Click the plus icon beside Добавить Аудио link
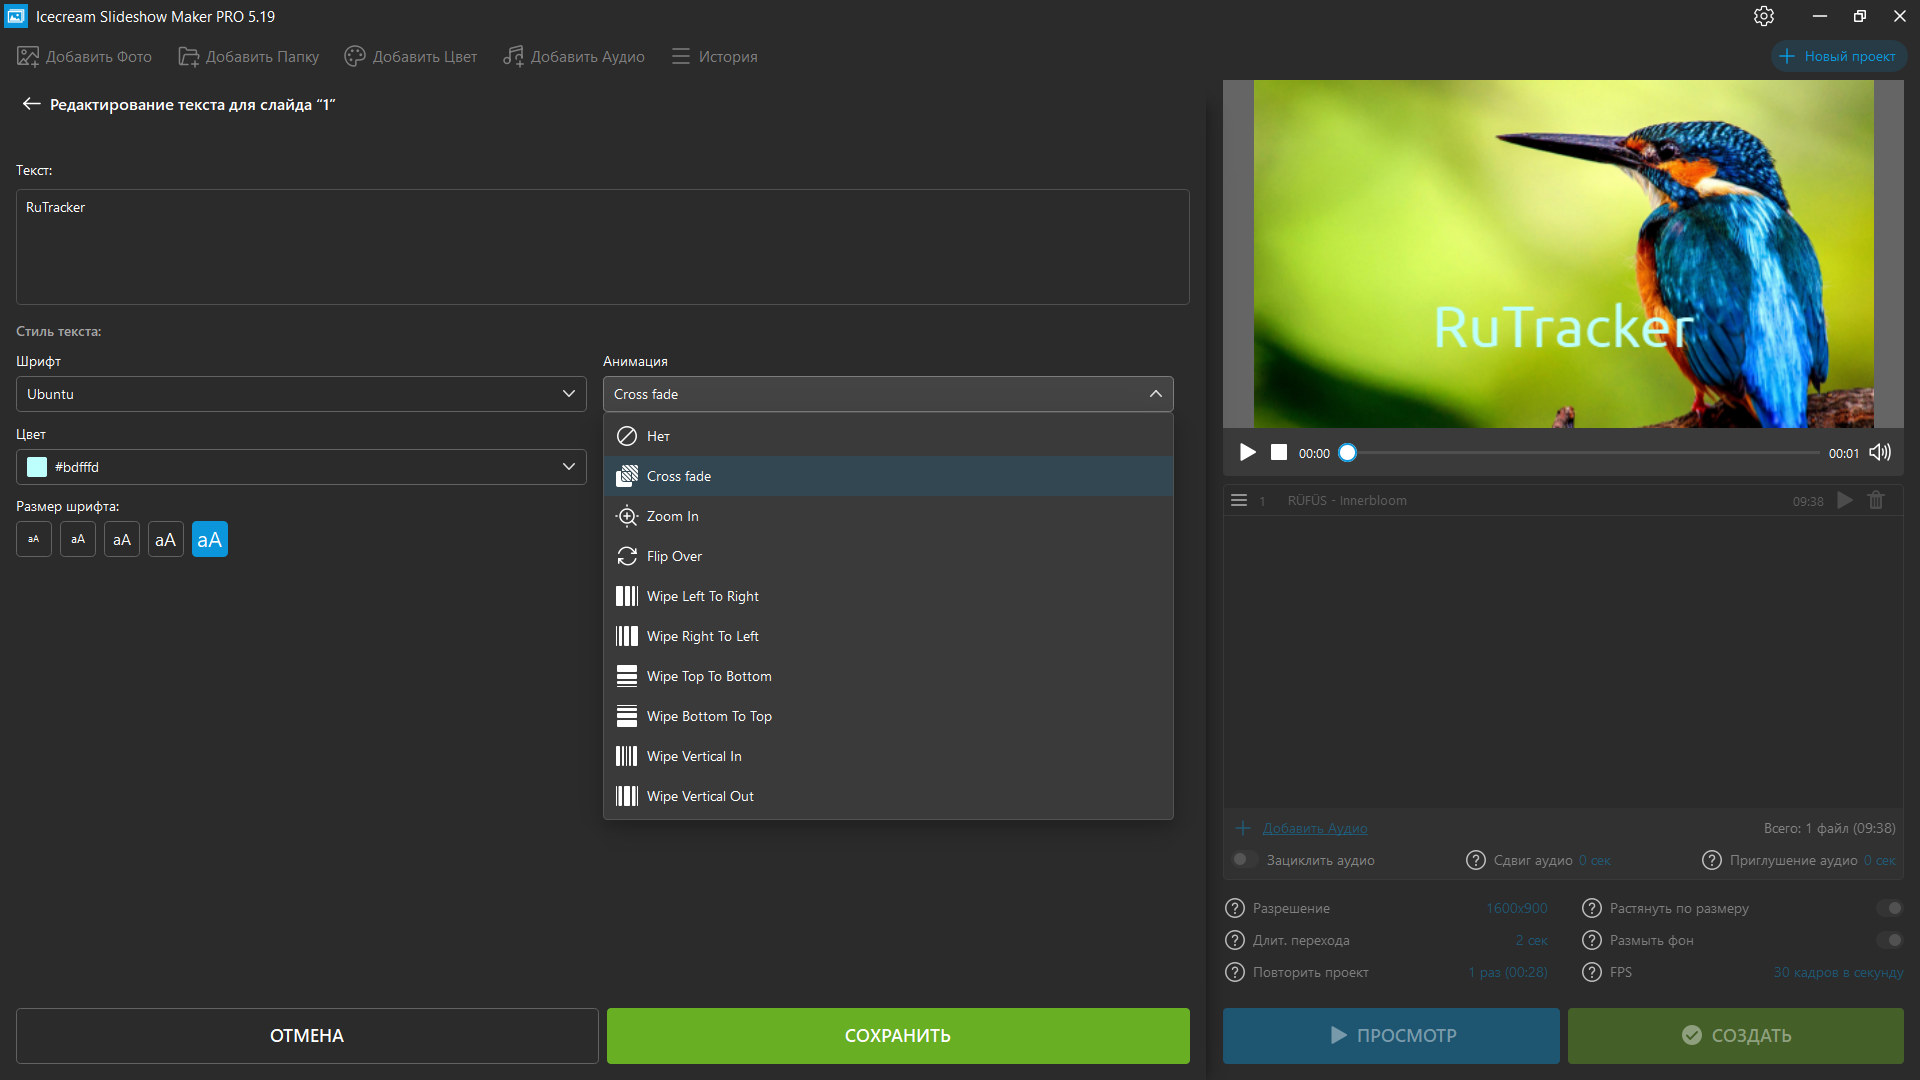1920x1080 pixels. [1243, 828]
